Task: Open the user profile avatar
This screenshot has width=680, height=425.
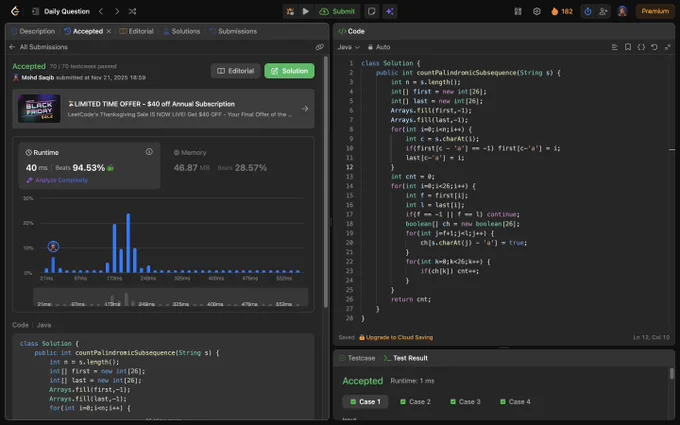Action: click(622, 11)
